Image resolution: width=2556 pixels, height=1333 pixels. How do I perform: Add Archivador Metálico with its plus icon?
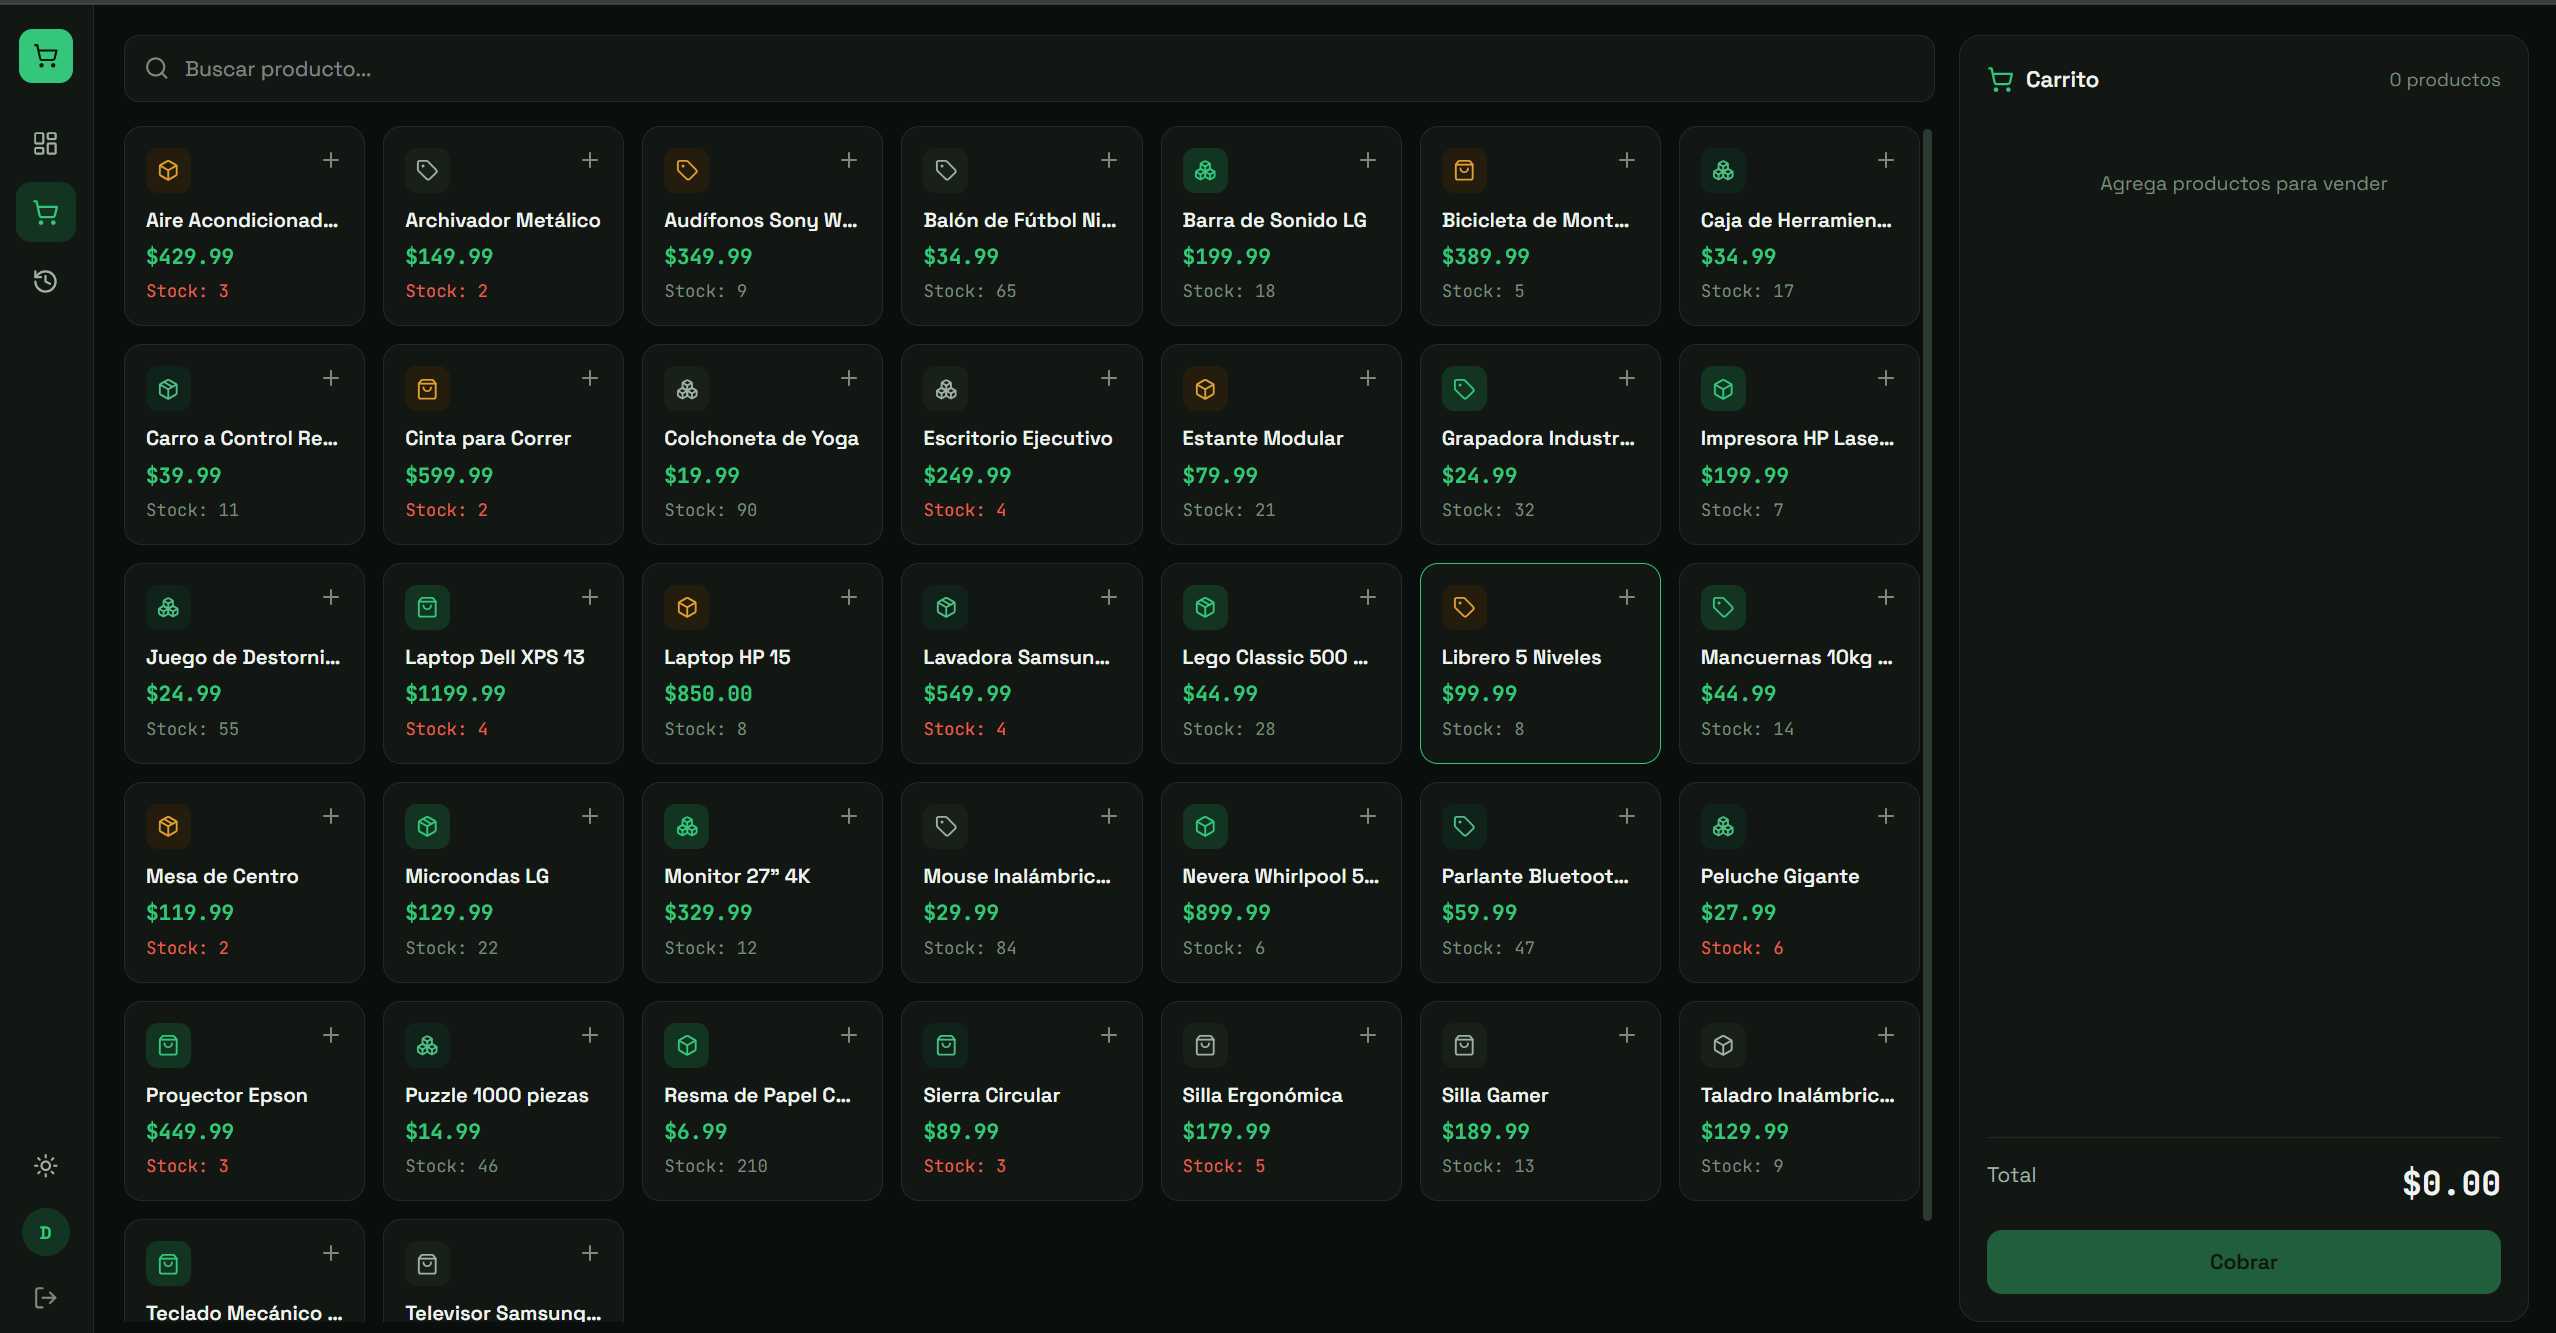(590, 160)
